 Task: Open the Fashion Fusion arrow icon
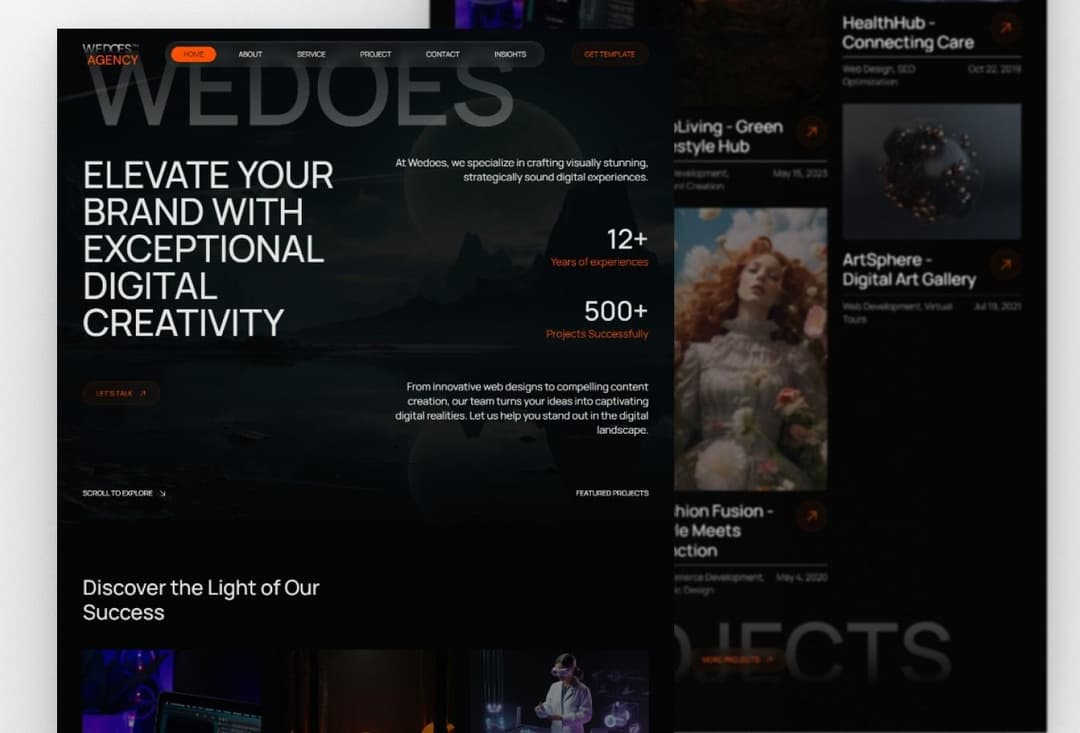pos(811,516)
